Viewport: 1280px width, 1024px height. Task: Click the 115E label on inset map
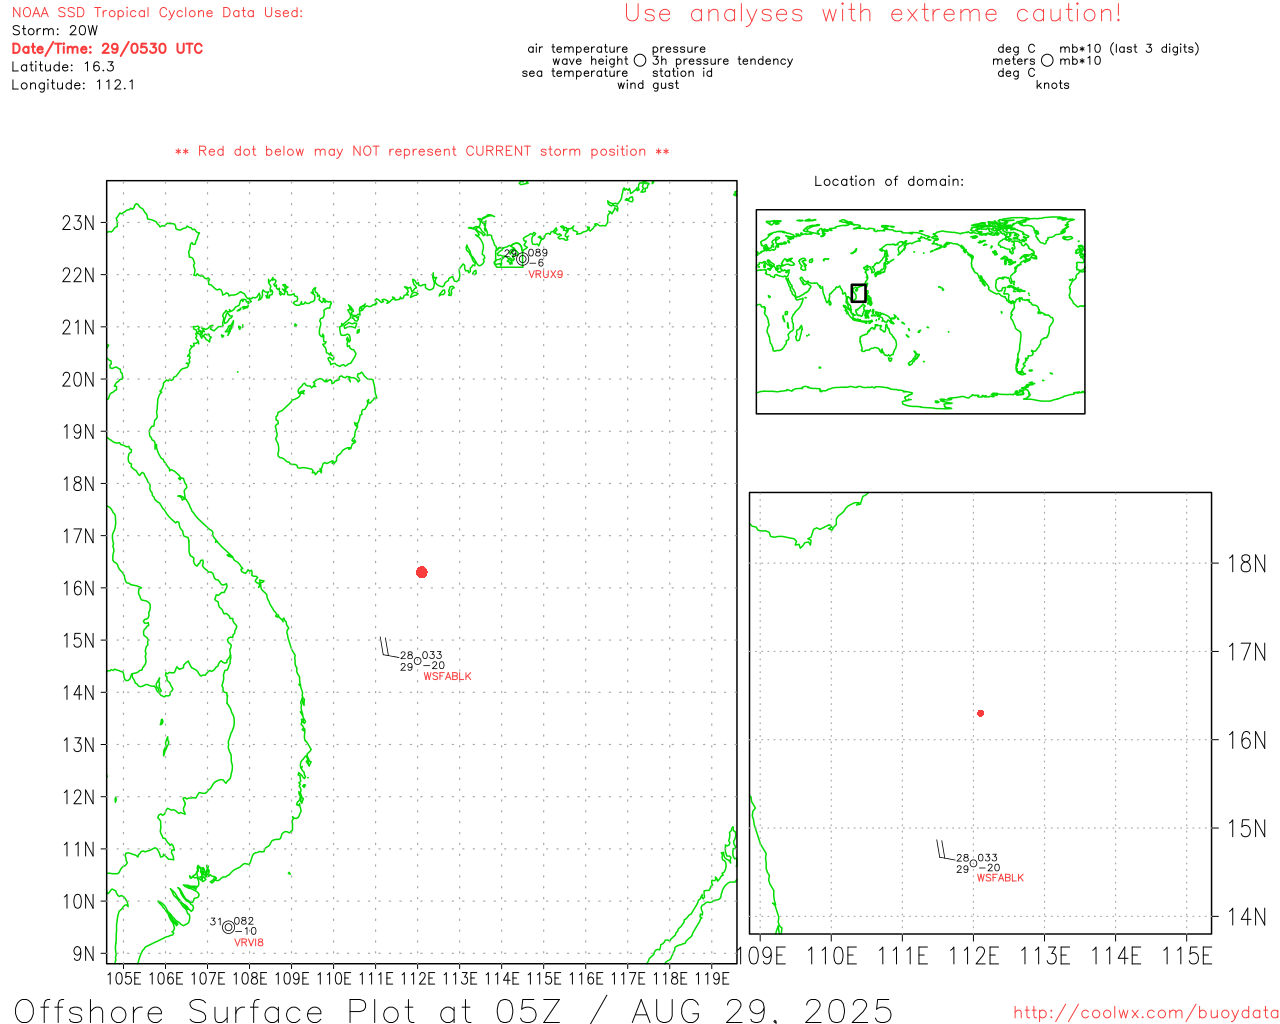(x=1187, y=956)
